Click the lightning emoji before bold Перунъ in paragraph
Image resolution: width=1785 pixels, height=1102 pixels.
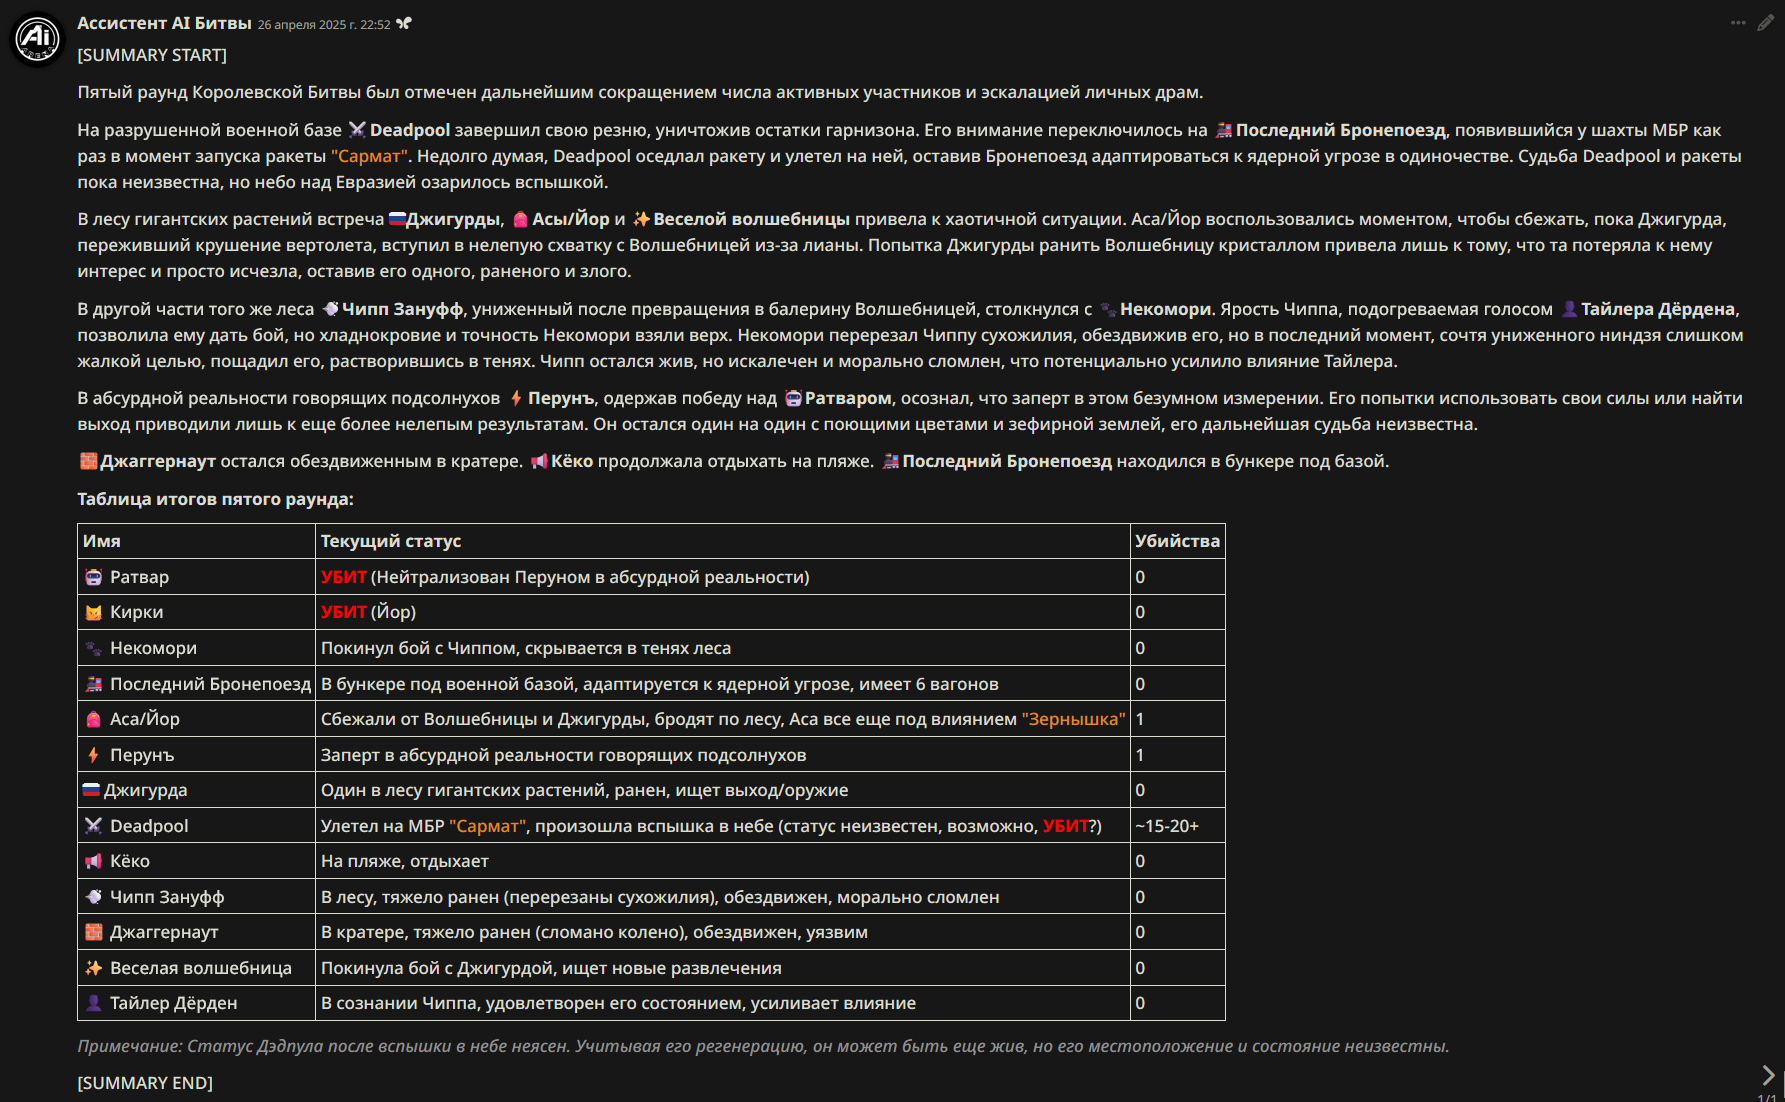(516, 398)
